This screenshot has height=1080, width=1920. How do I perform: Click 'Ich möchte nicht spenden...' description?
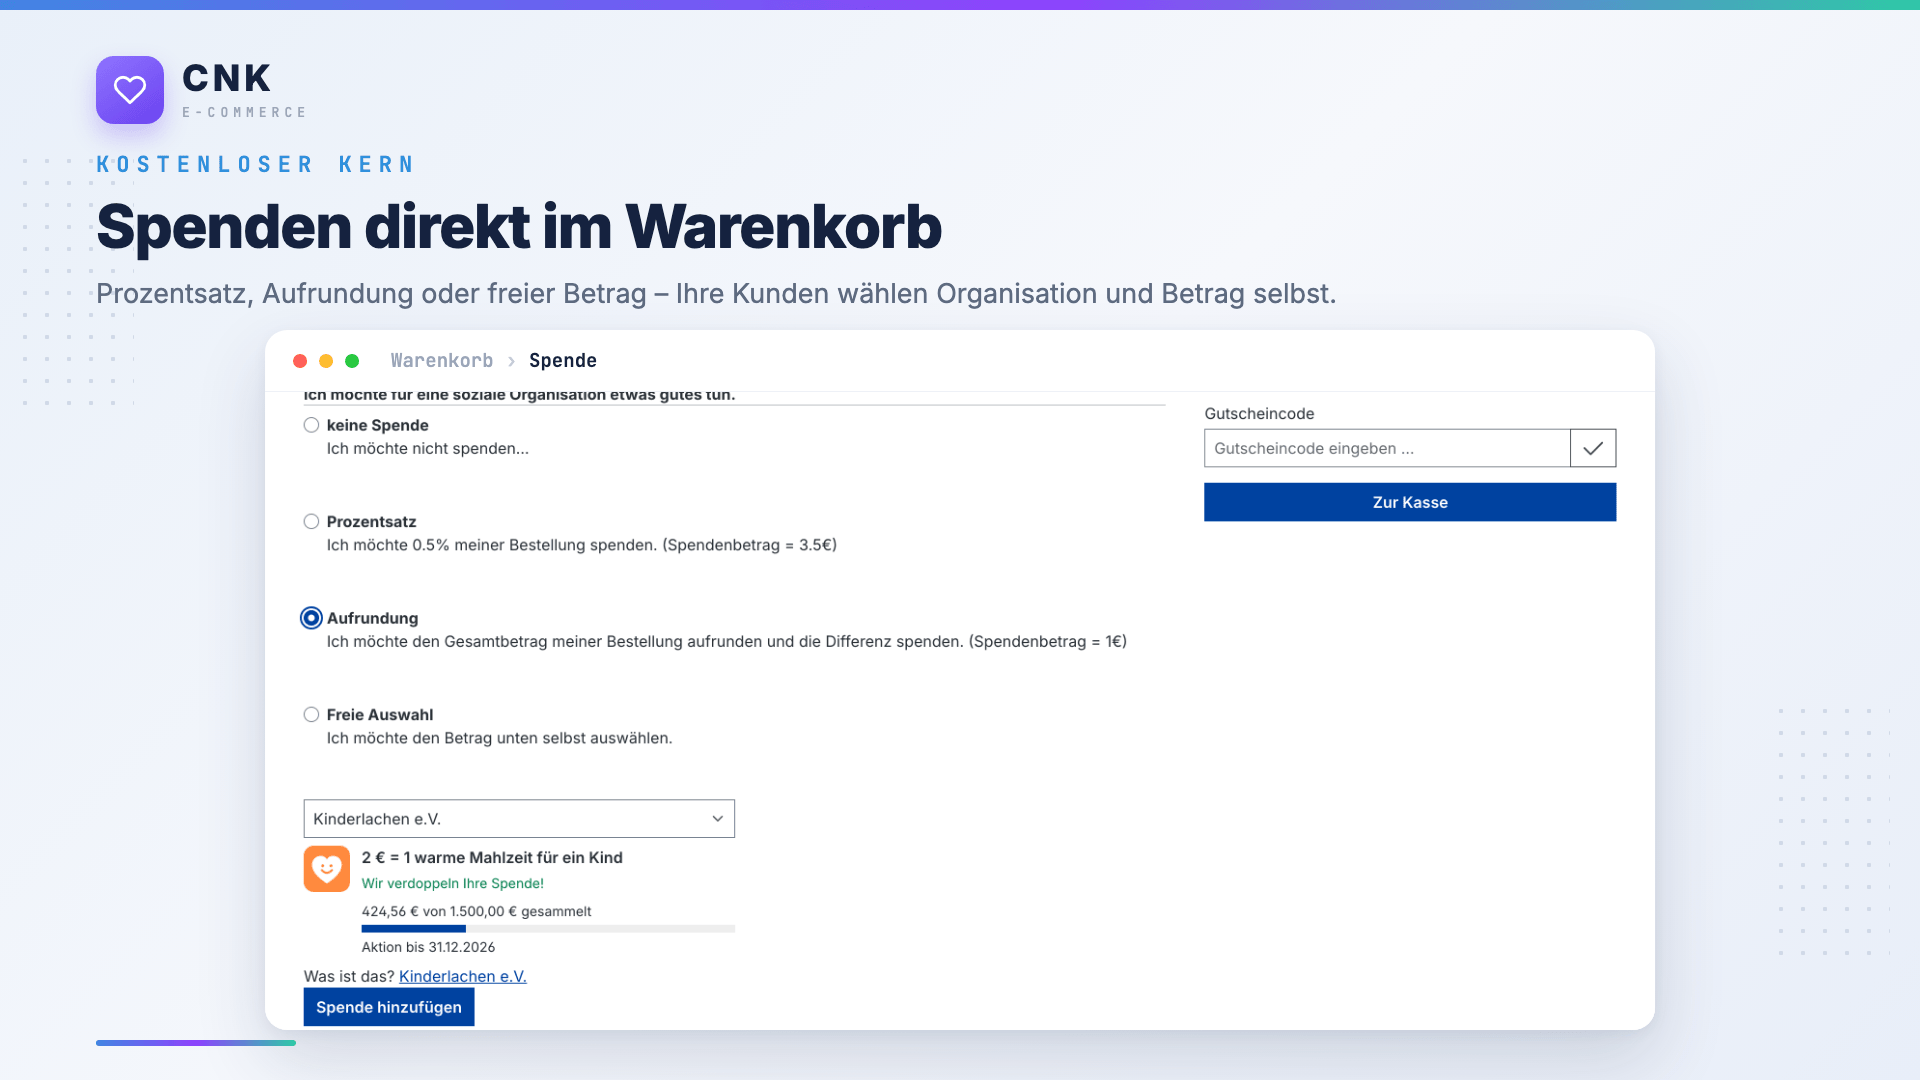tap(428, 449)
